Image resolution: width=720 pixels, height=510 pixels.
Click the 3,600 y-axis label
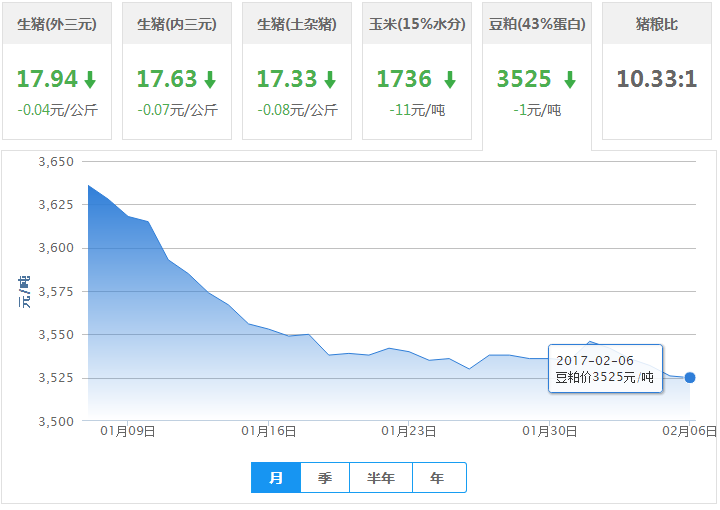coord(56,248)
